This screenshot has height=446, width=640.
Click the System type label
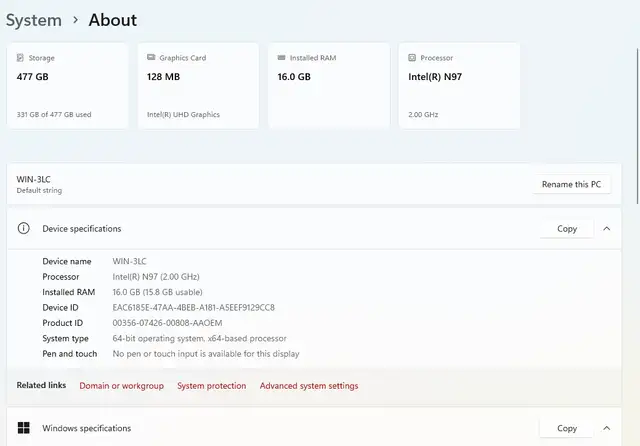tap(65, 338)
